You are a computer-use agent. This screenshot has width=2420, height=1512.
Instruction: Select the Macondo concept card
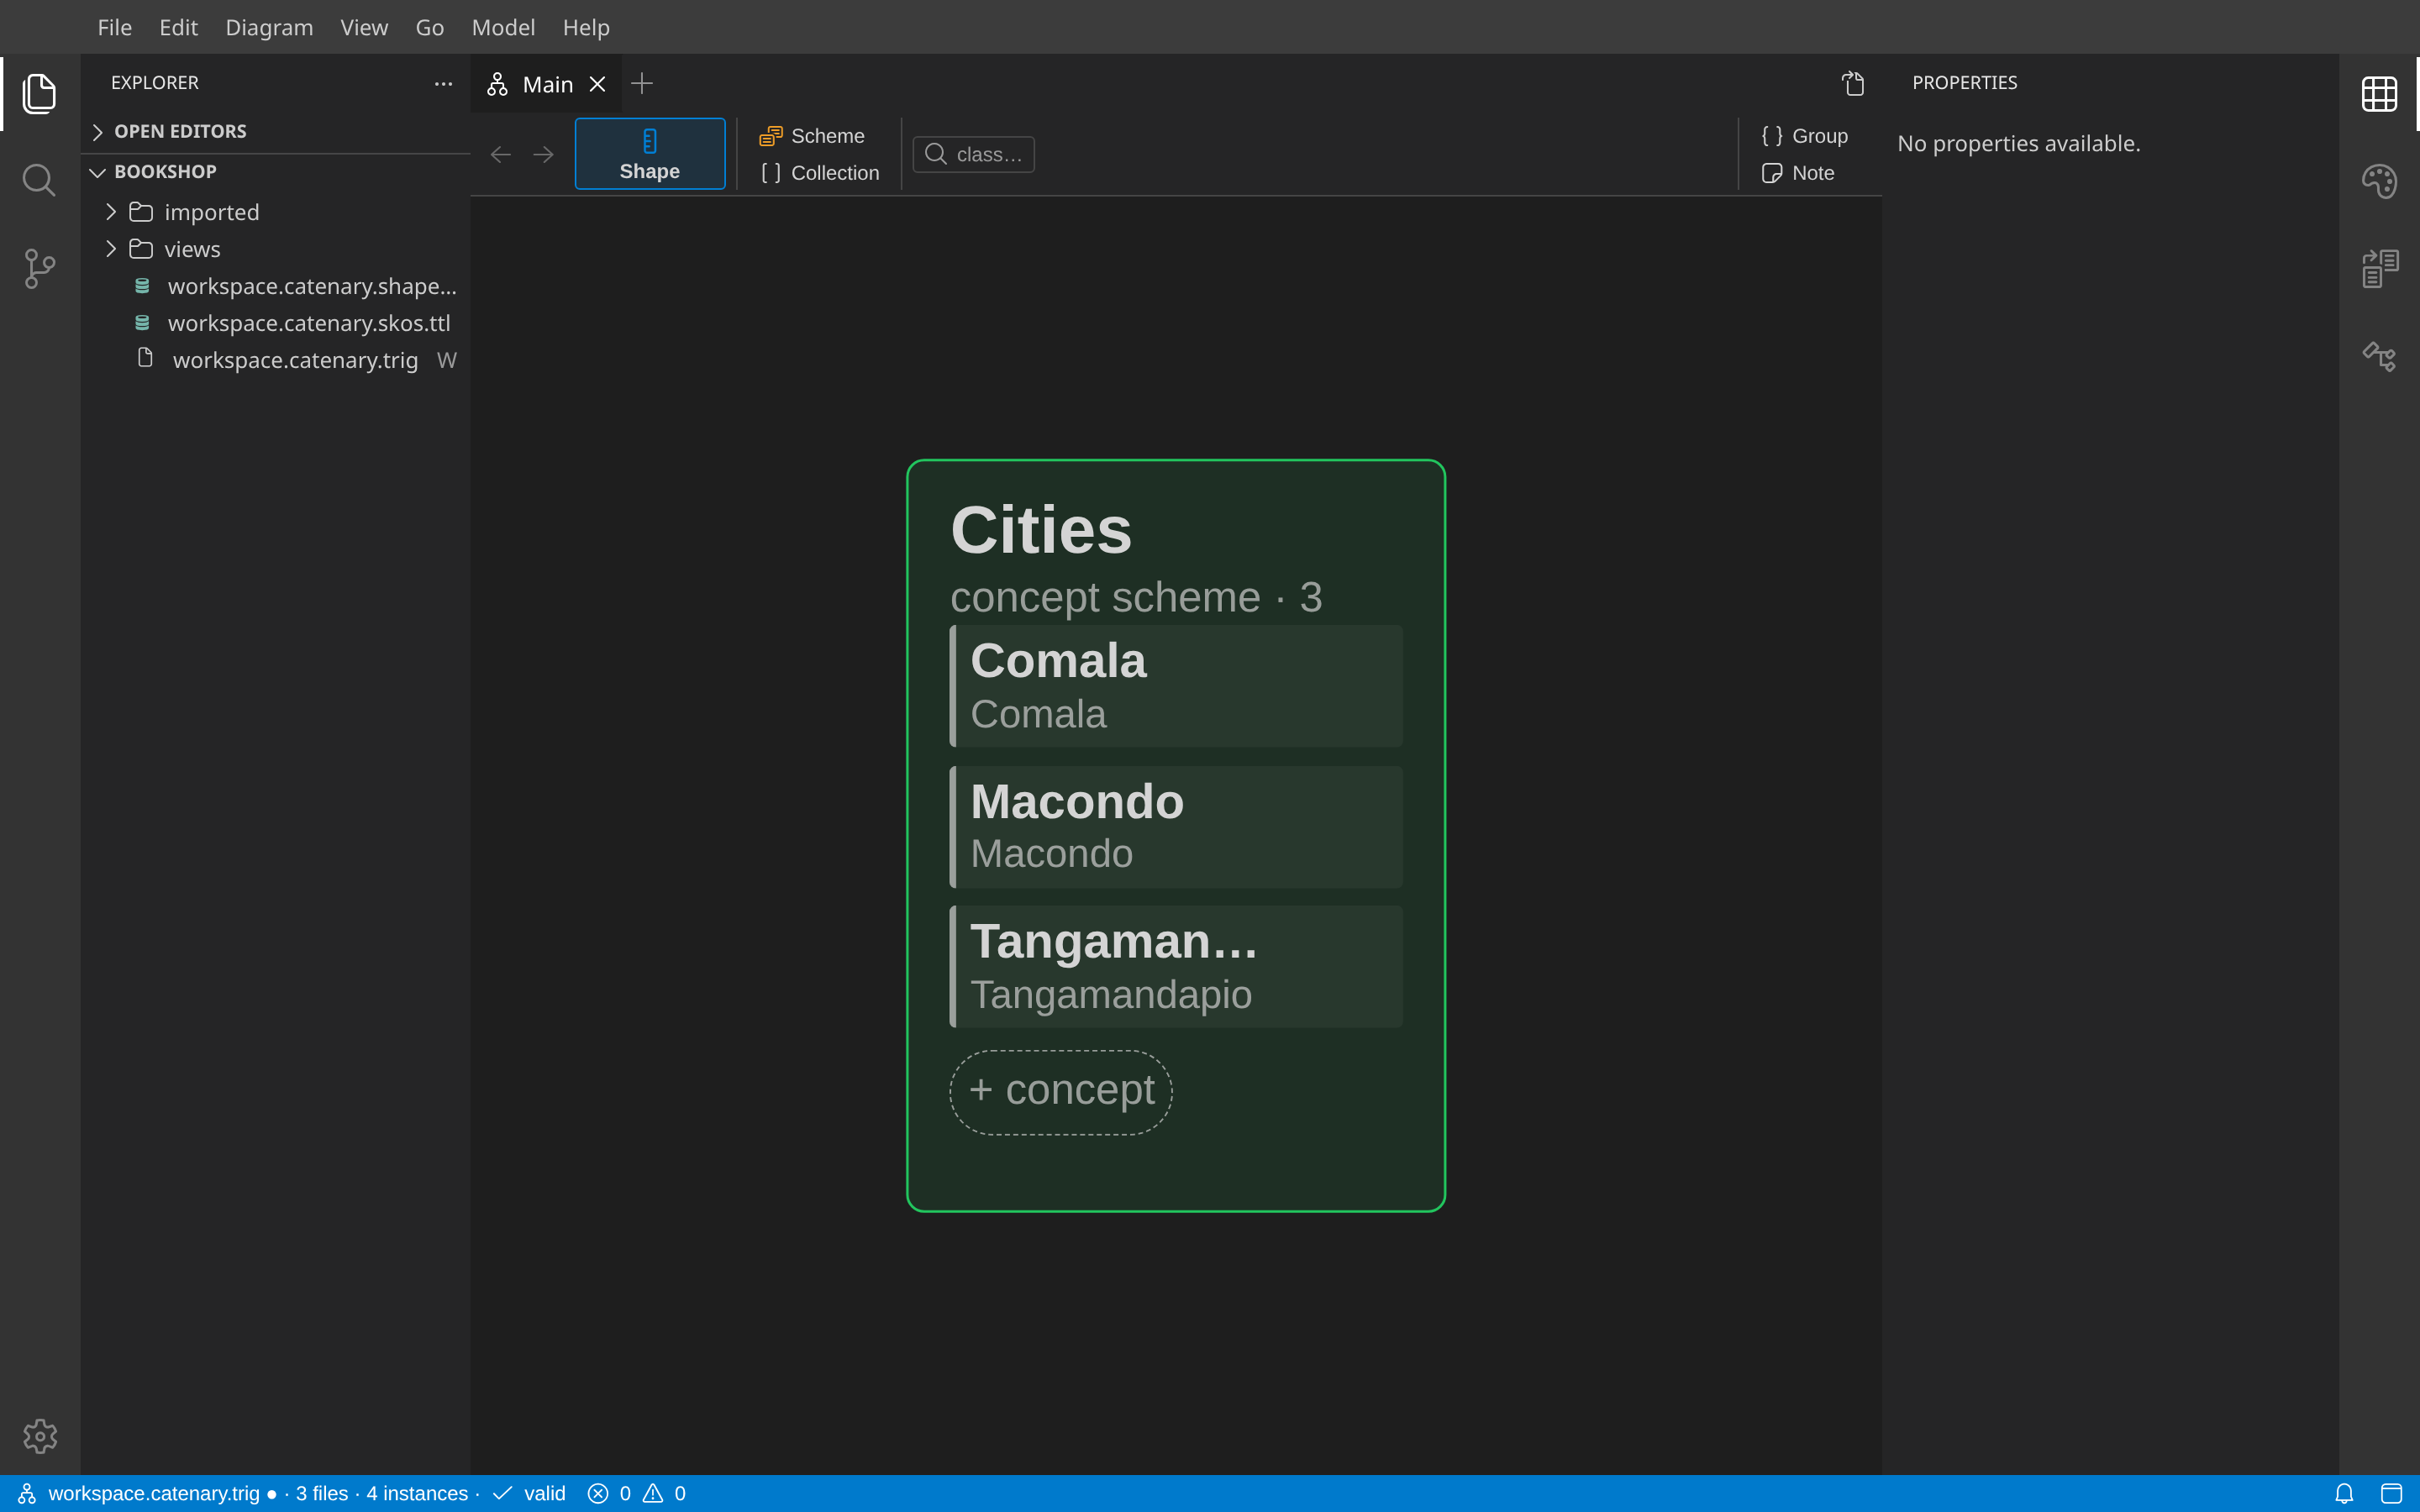point(1176,827)
